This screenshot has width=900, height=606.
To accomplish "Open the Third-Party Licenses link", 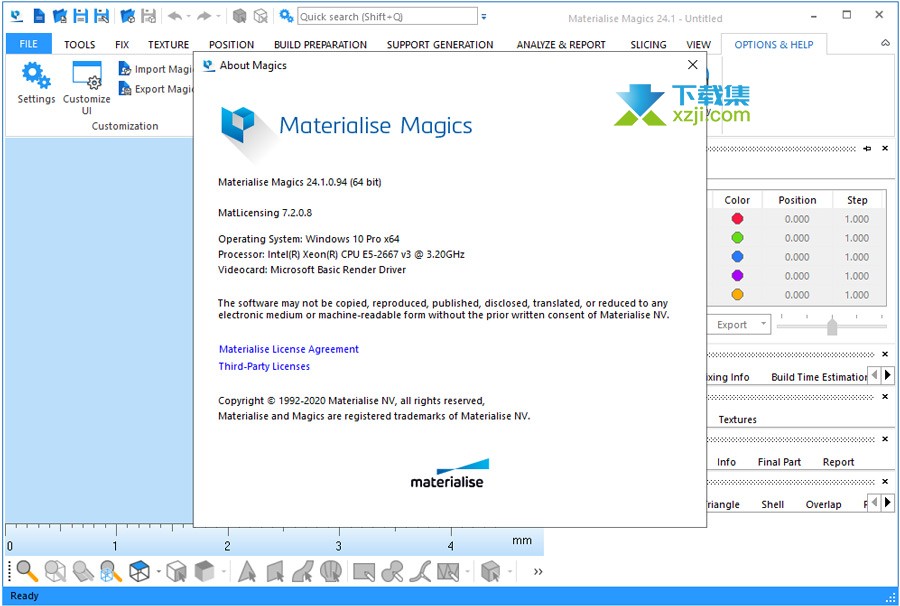I will coord(264,366).
